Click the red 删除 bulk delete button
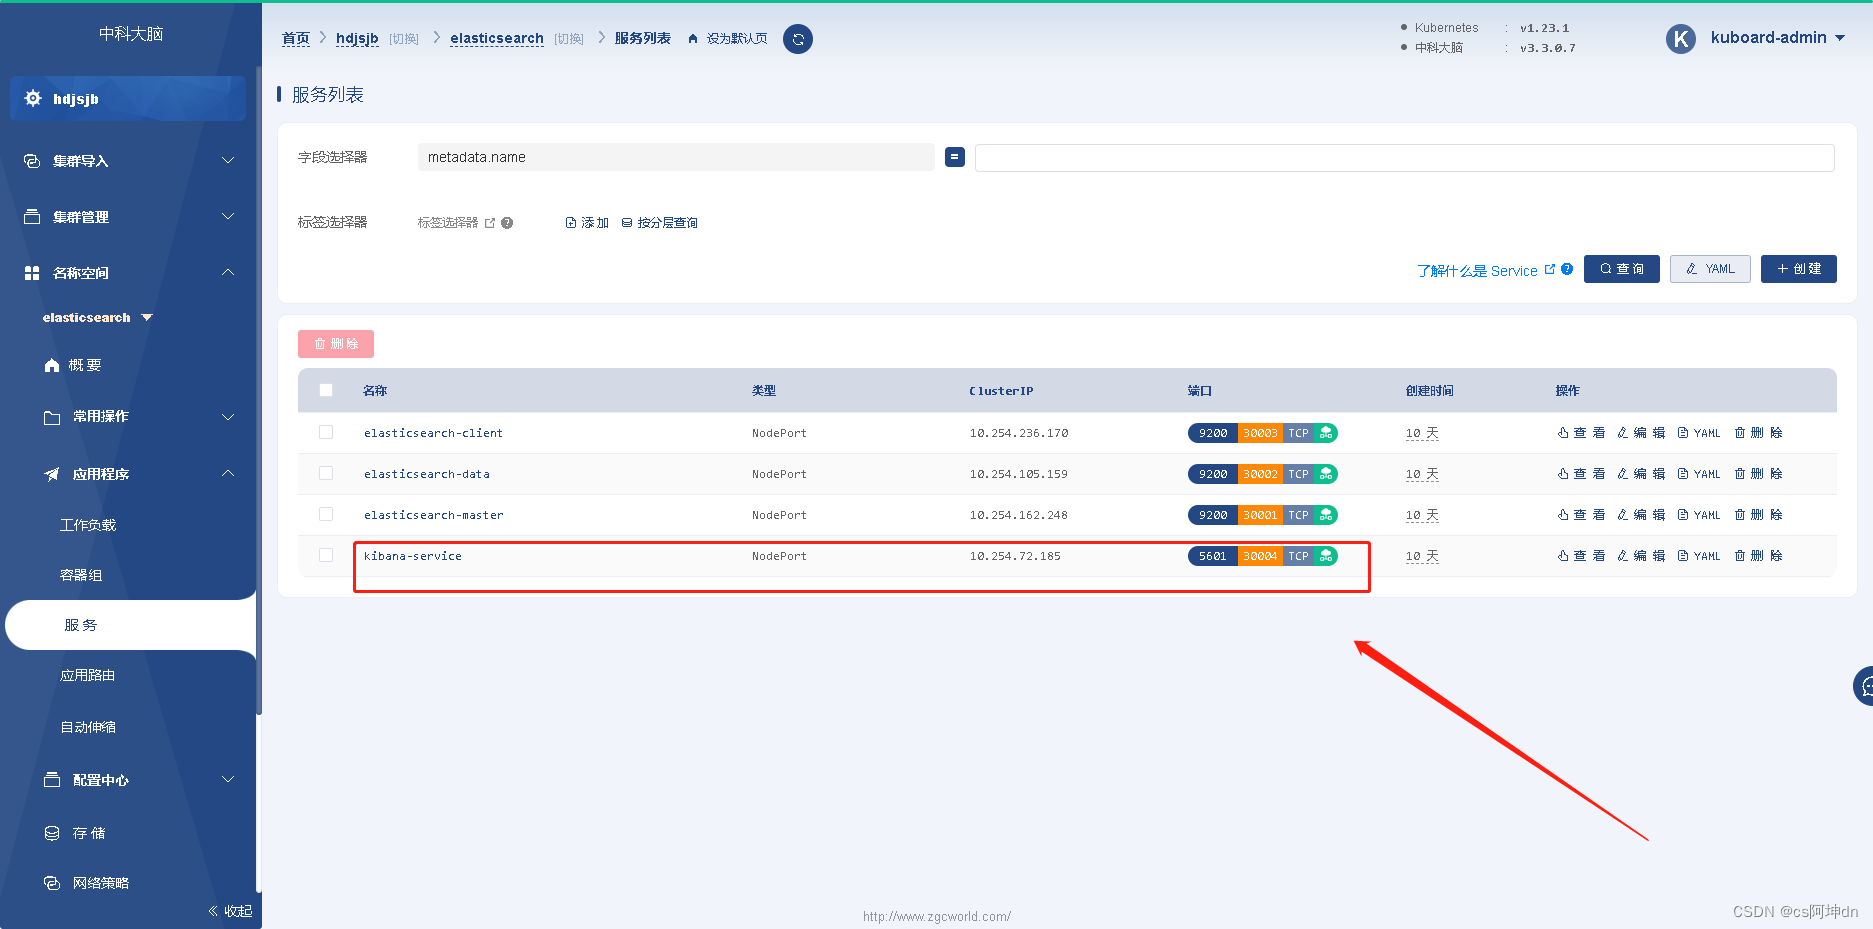Viewport: 1873px width, 929px height. [x=336, y=344]
